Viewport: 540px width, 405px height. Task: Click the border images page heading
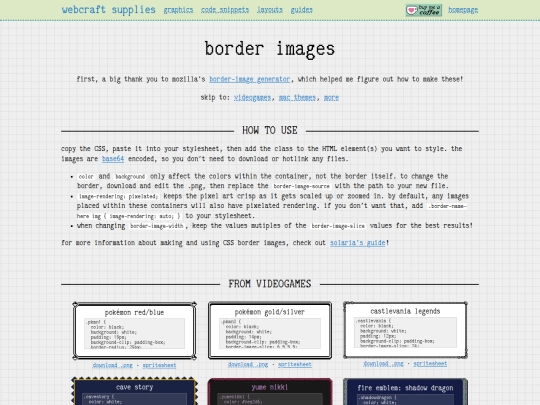coord(270,49)
